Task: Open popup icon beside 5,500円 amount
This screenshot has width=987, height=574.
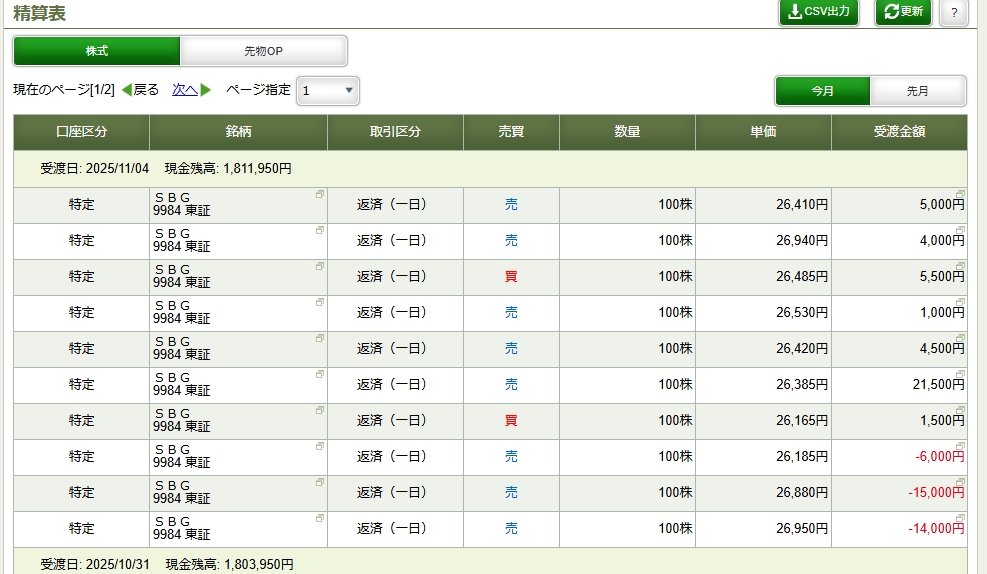Action: point(960,266)
